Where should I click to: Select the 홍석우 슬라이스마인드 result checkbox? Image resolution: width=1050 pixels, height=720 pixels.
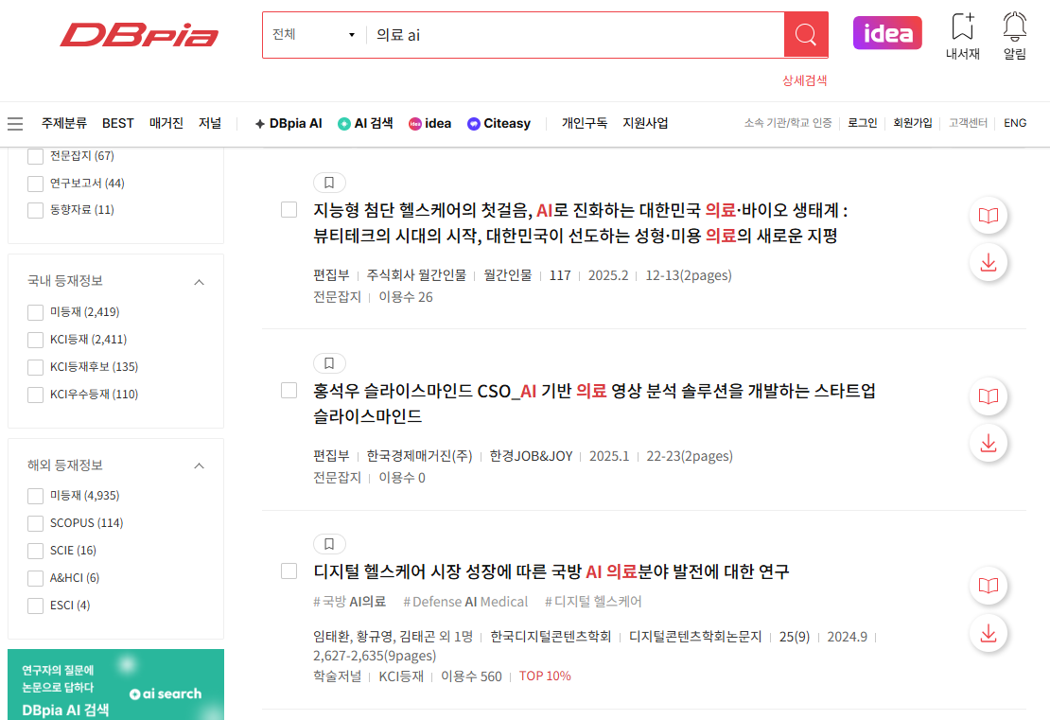coord(289,390)
